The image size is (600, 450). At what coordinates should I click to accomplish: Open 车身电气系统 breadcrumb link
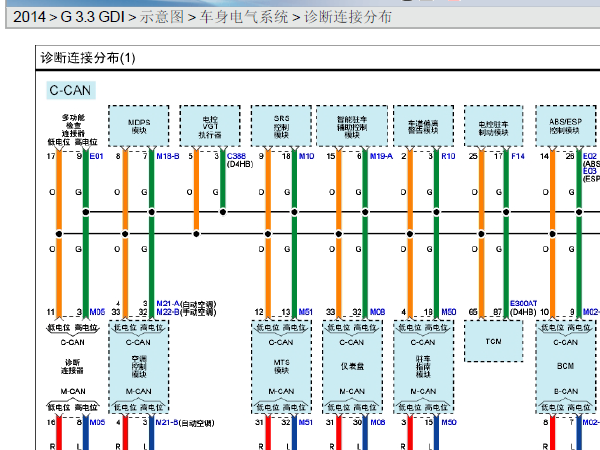(x=243, y=17)
